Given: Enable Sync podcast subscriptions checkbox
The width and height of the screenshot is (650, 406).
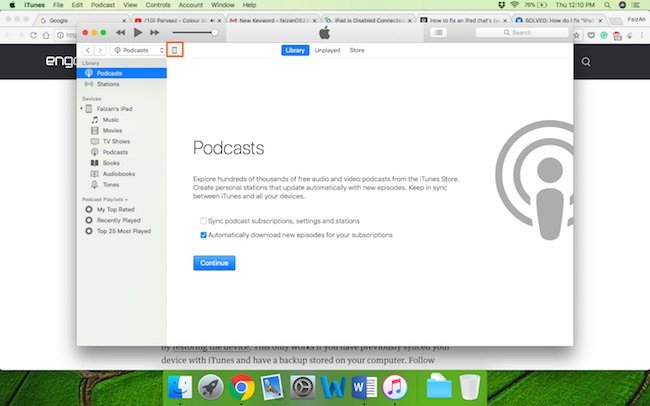Looking at the screenshot, I should pyautogui.click(x=203, y=221).
